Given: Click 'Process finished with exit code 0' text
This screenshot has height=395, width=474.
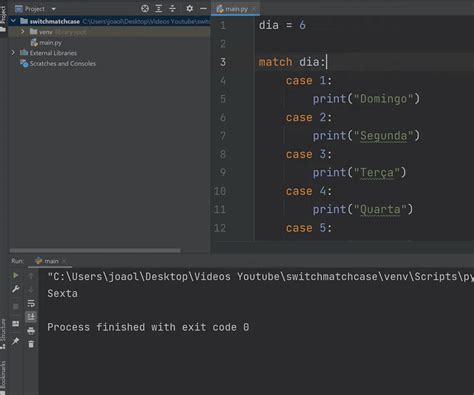Looking at the screenshot, I should pyautogui.click(x=148, y=327).
